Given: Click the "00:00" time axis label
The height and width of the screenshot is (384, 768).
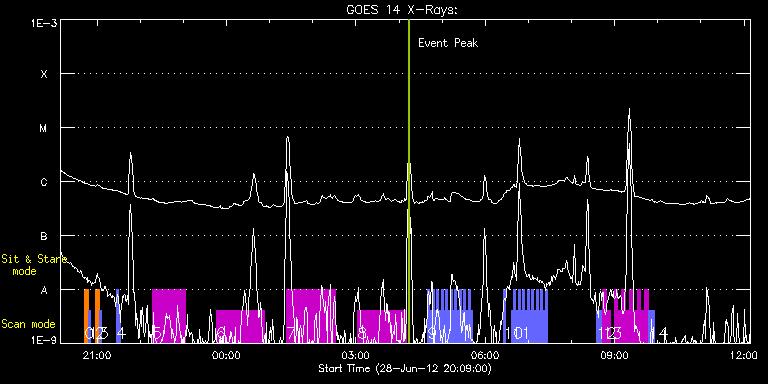Looking at the screenshot, I should click(x=227, y=356).
